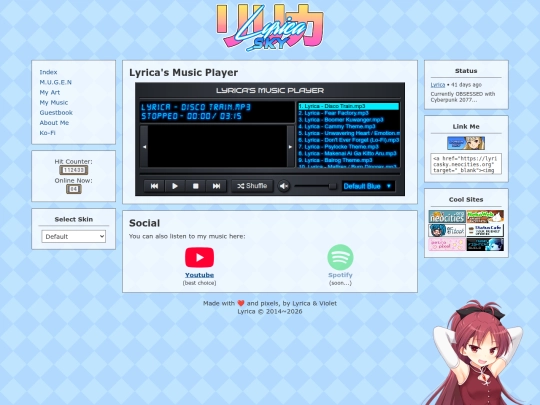The width and height of the screenshot is (540, 405).
Task: Open the About Me page
Action: point(54,123)
